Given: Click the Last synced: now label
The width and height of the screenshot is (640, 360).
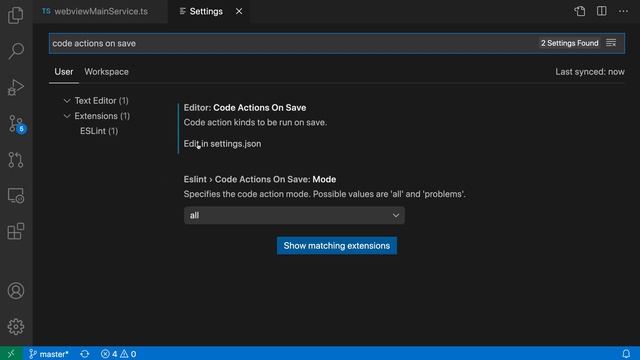Looking at the screenshot, I should pyautogui.click(x=590, y=72).
